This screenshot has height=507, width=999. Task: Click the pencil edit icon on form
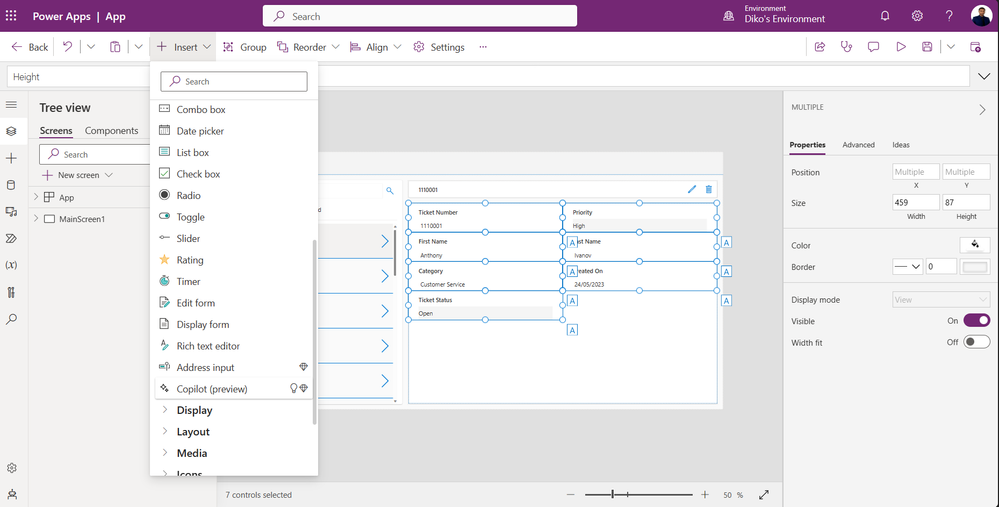(x=692, y=189)
